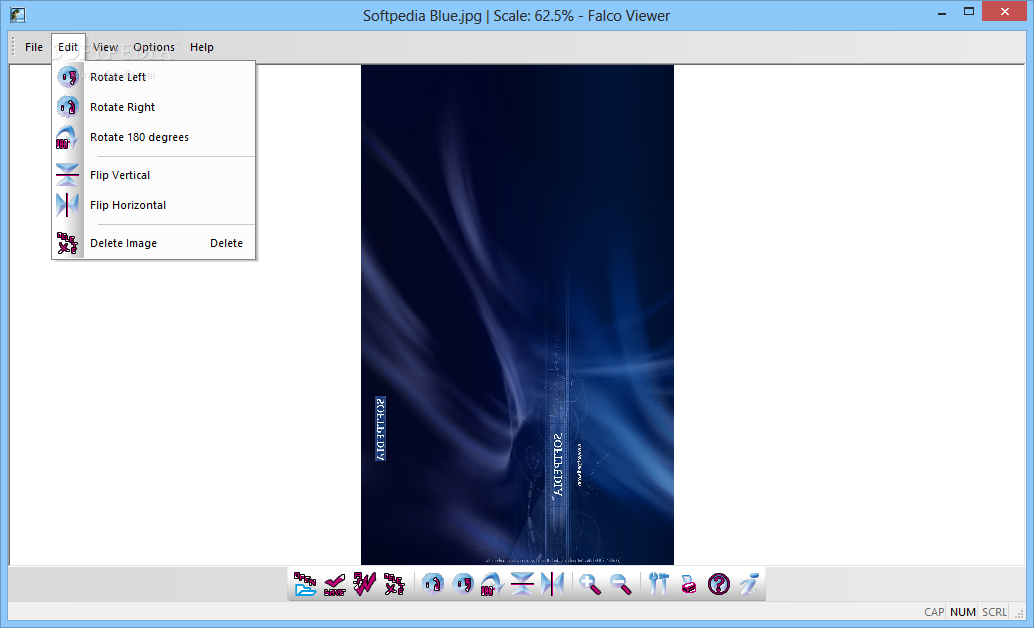This screenshot has height=628, width=1034.
Task: Minimize the Falco Viewer window
Action: pos(942,12)
